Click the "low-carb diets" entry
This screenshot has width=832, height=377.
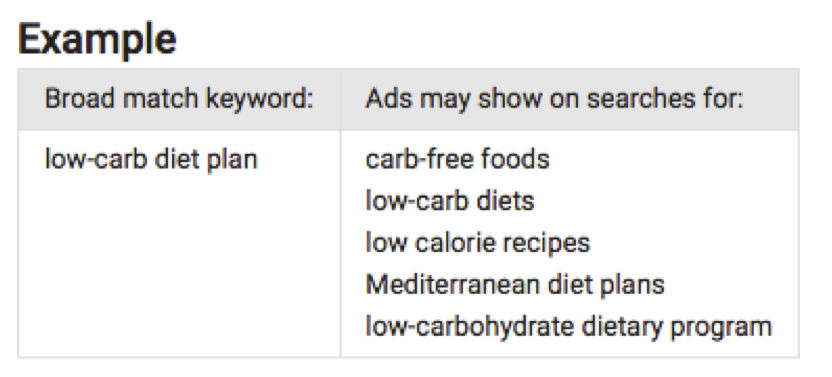coord(450,201)
